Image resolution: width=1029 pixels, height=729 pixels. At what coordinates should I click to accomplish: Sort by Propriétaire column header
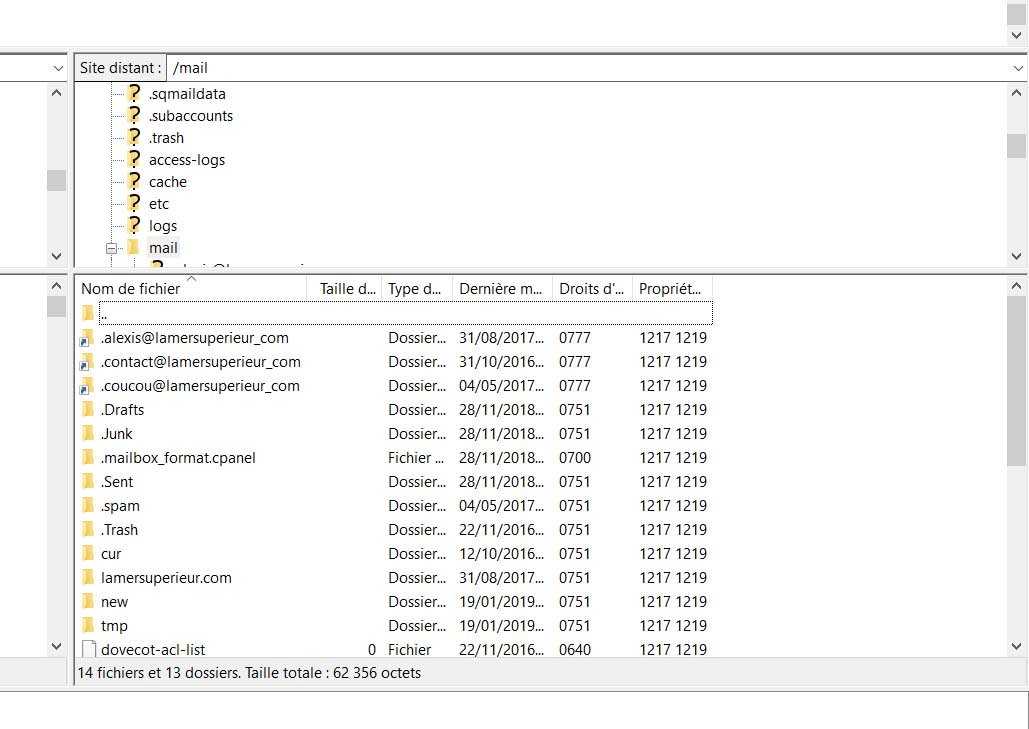672,289
